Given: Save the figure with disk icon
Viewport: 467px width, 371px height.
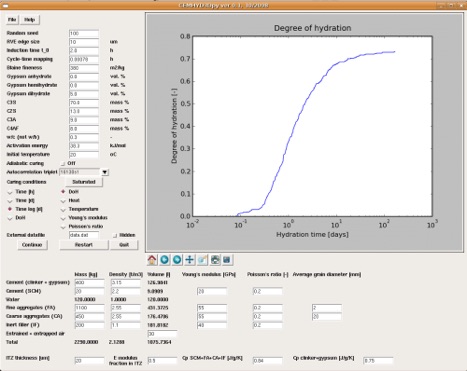Looking at the screenshot, I should pos(227,260).
